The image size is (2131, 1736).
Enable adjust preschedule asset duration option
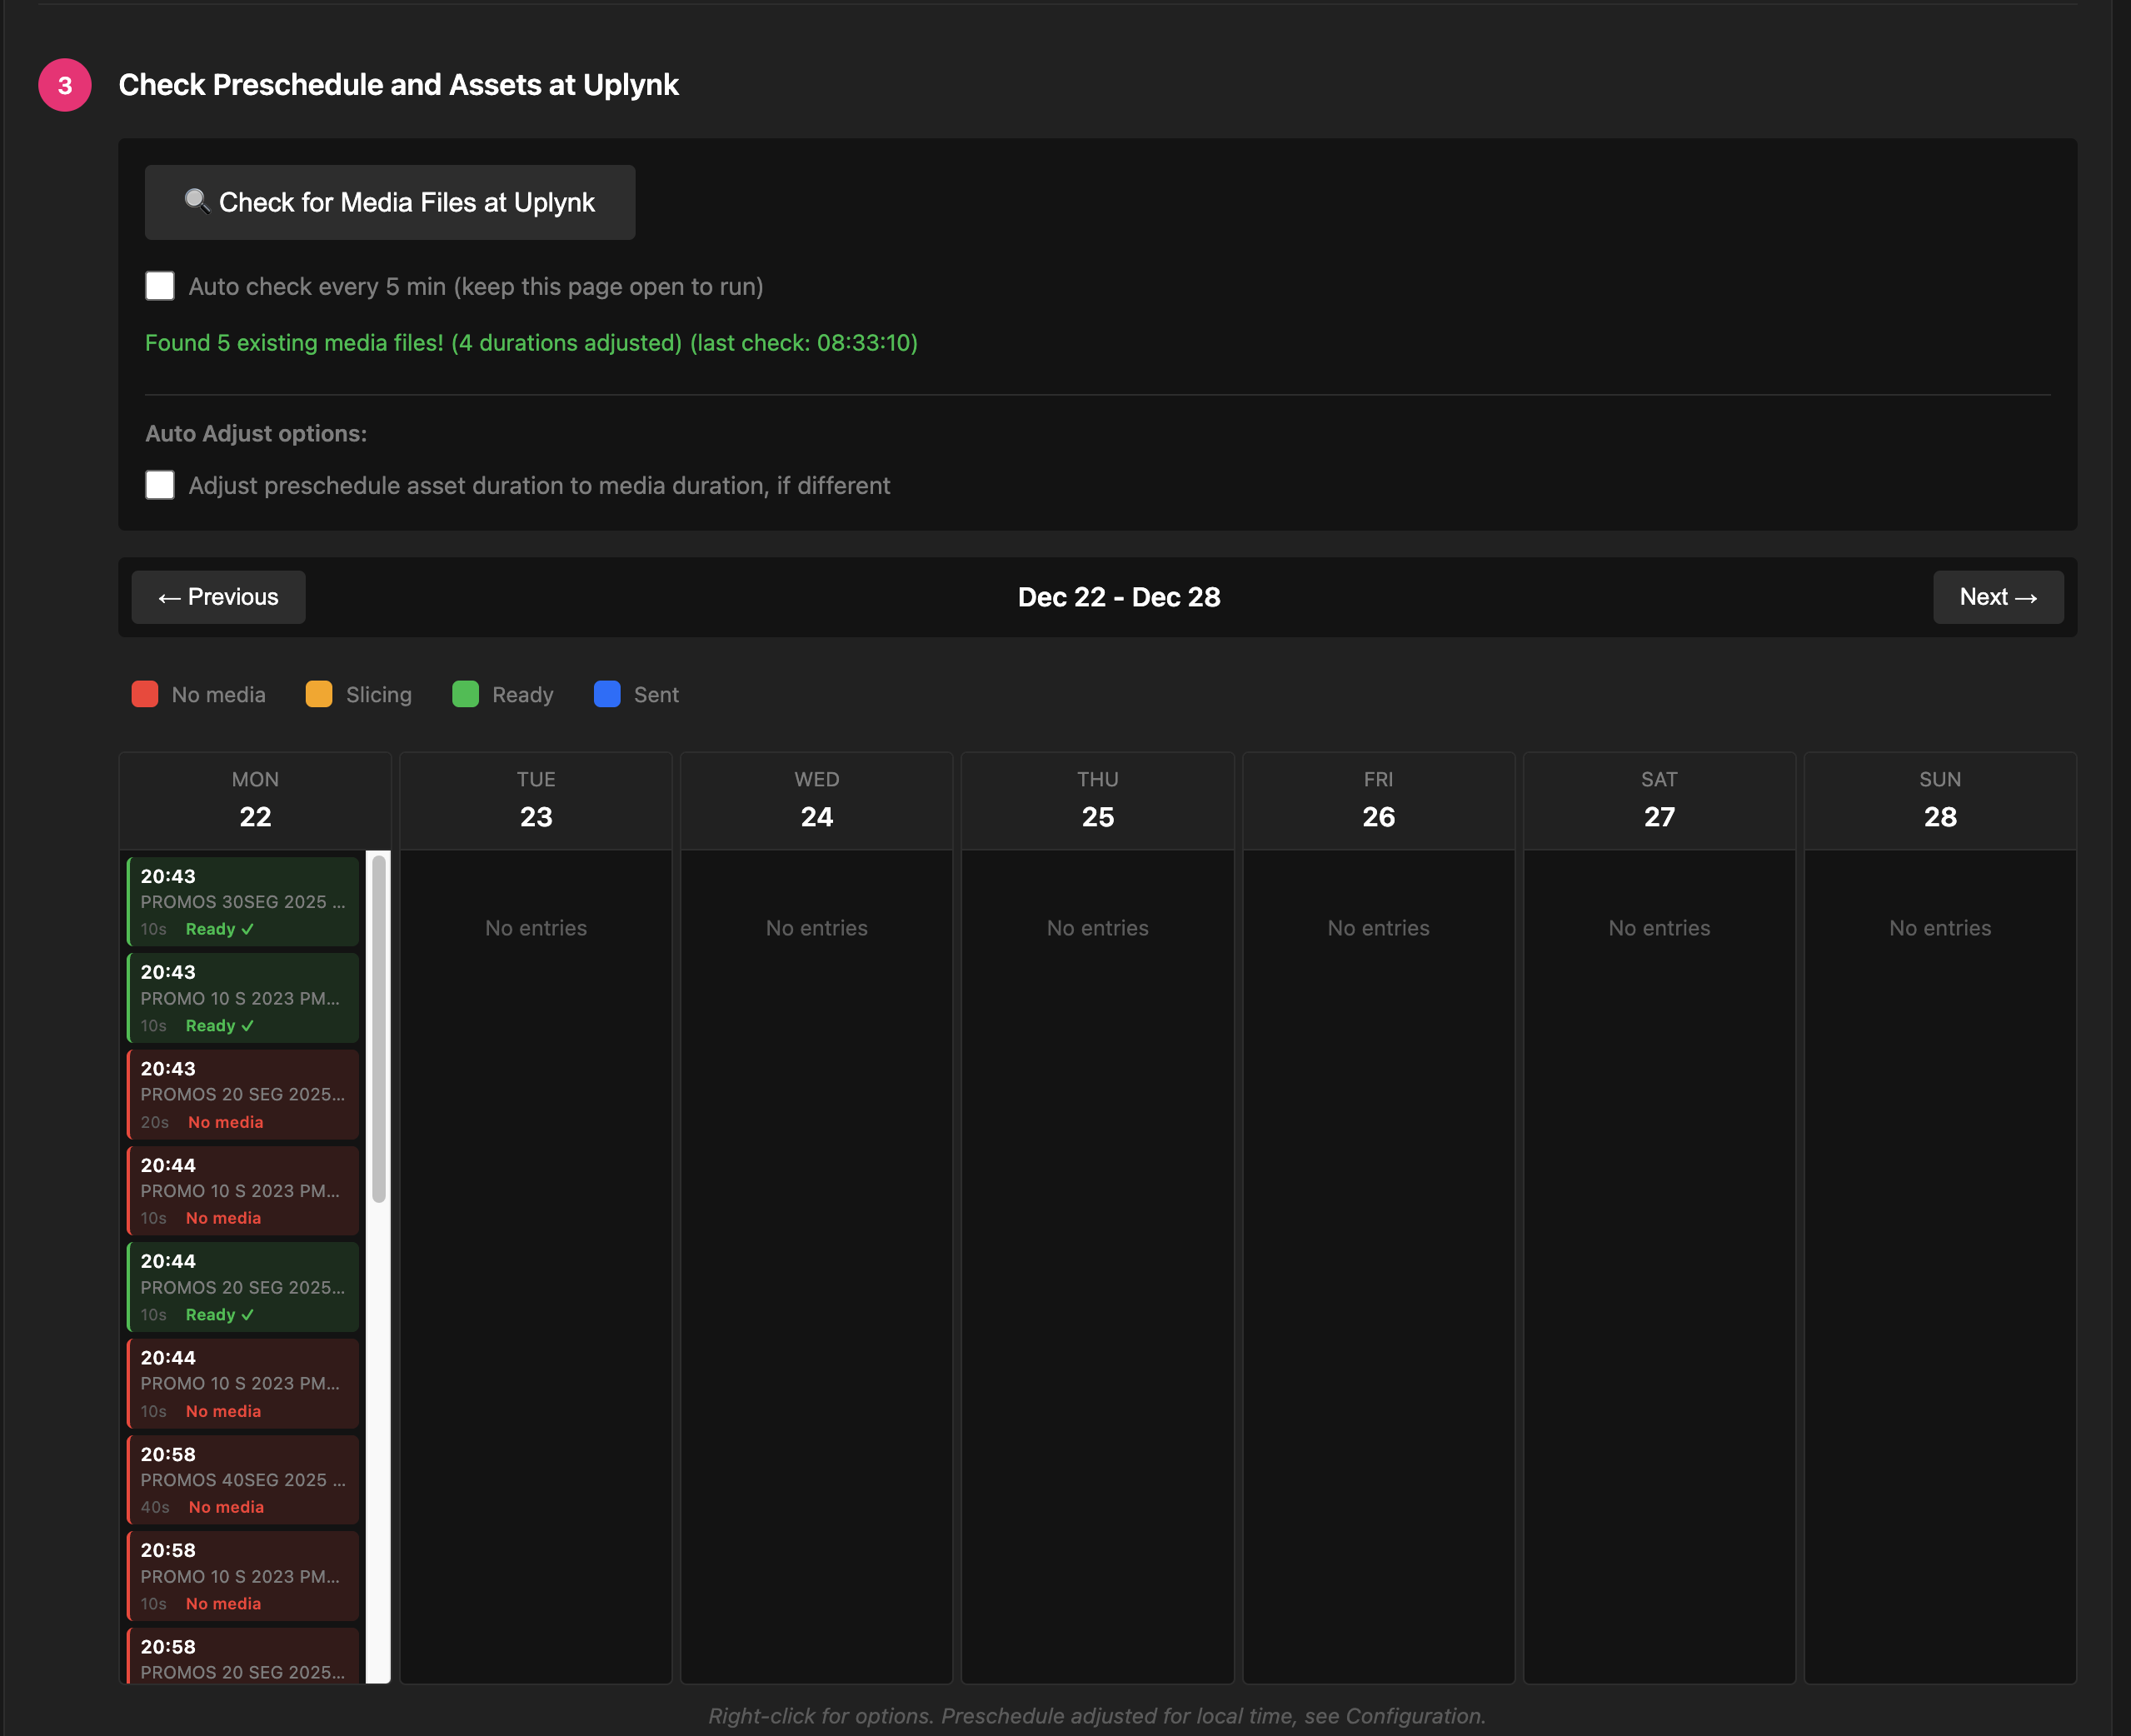pos(159,485)
